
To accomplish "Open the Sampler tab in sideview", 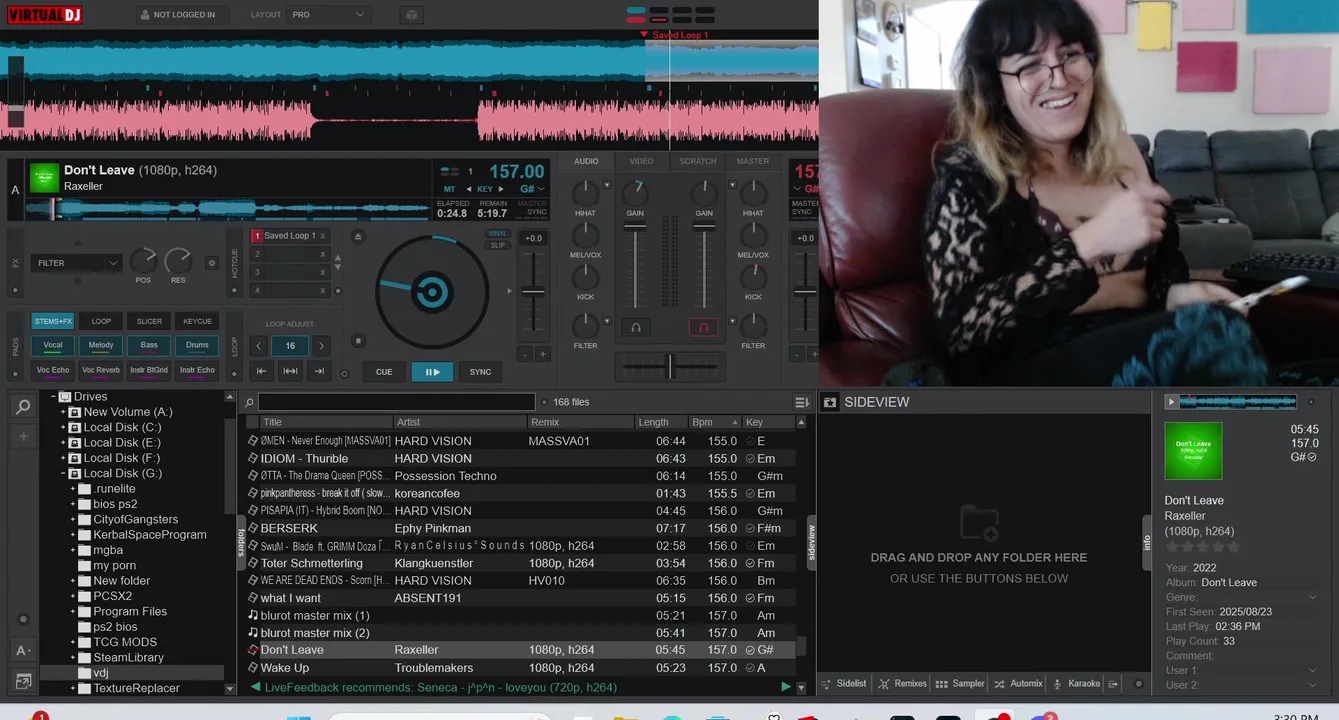I will tap(960, 684).
